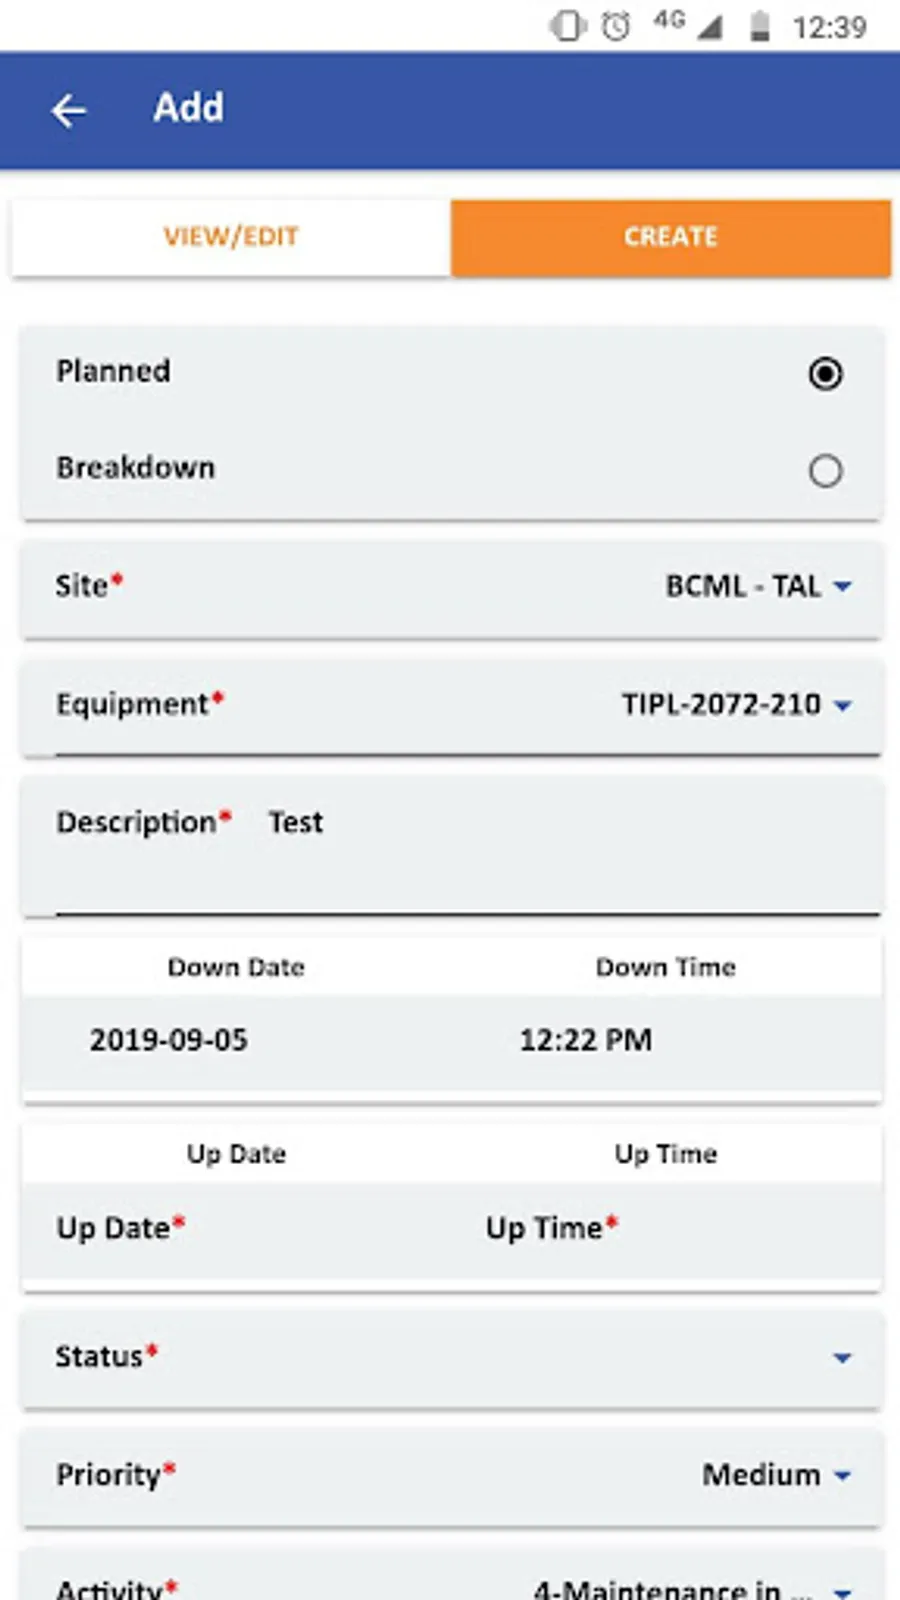The height and width of the screenshot is (1600, 900).
Task: Open the Status dropdown arrow
Action: tap(842, 1358)
